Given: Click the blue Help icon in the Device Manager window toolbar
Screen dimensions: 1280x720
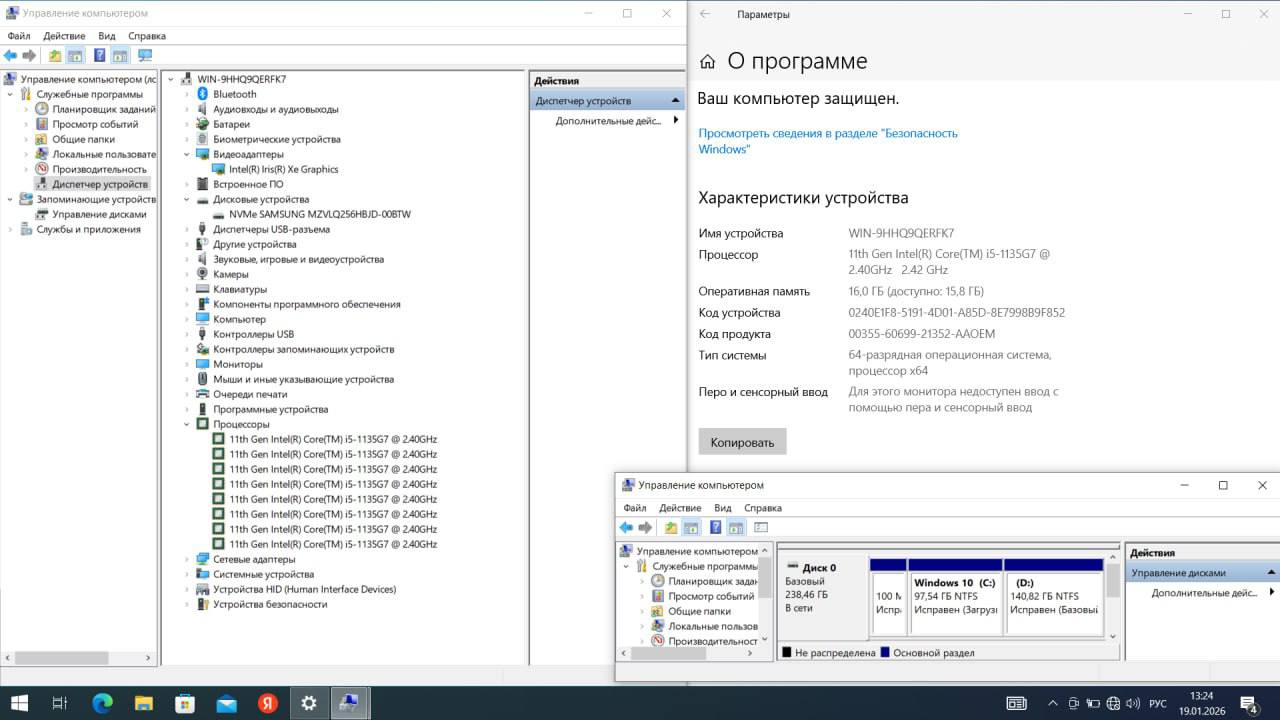Looking at the screenshot, I should [x=100, y=55].
